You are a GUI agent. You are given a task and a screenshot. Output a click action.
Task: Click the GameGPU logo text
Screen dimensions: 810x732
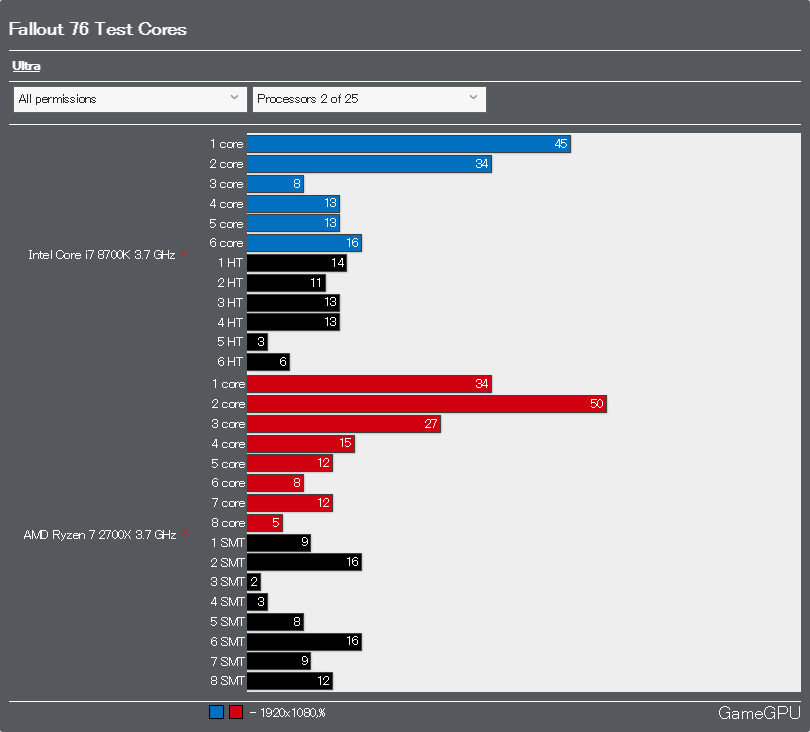coord(759,713)
